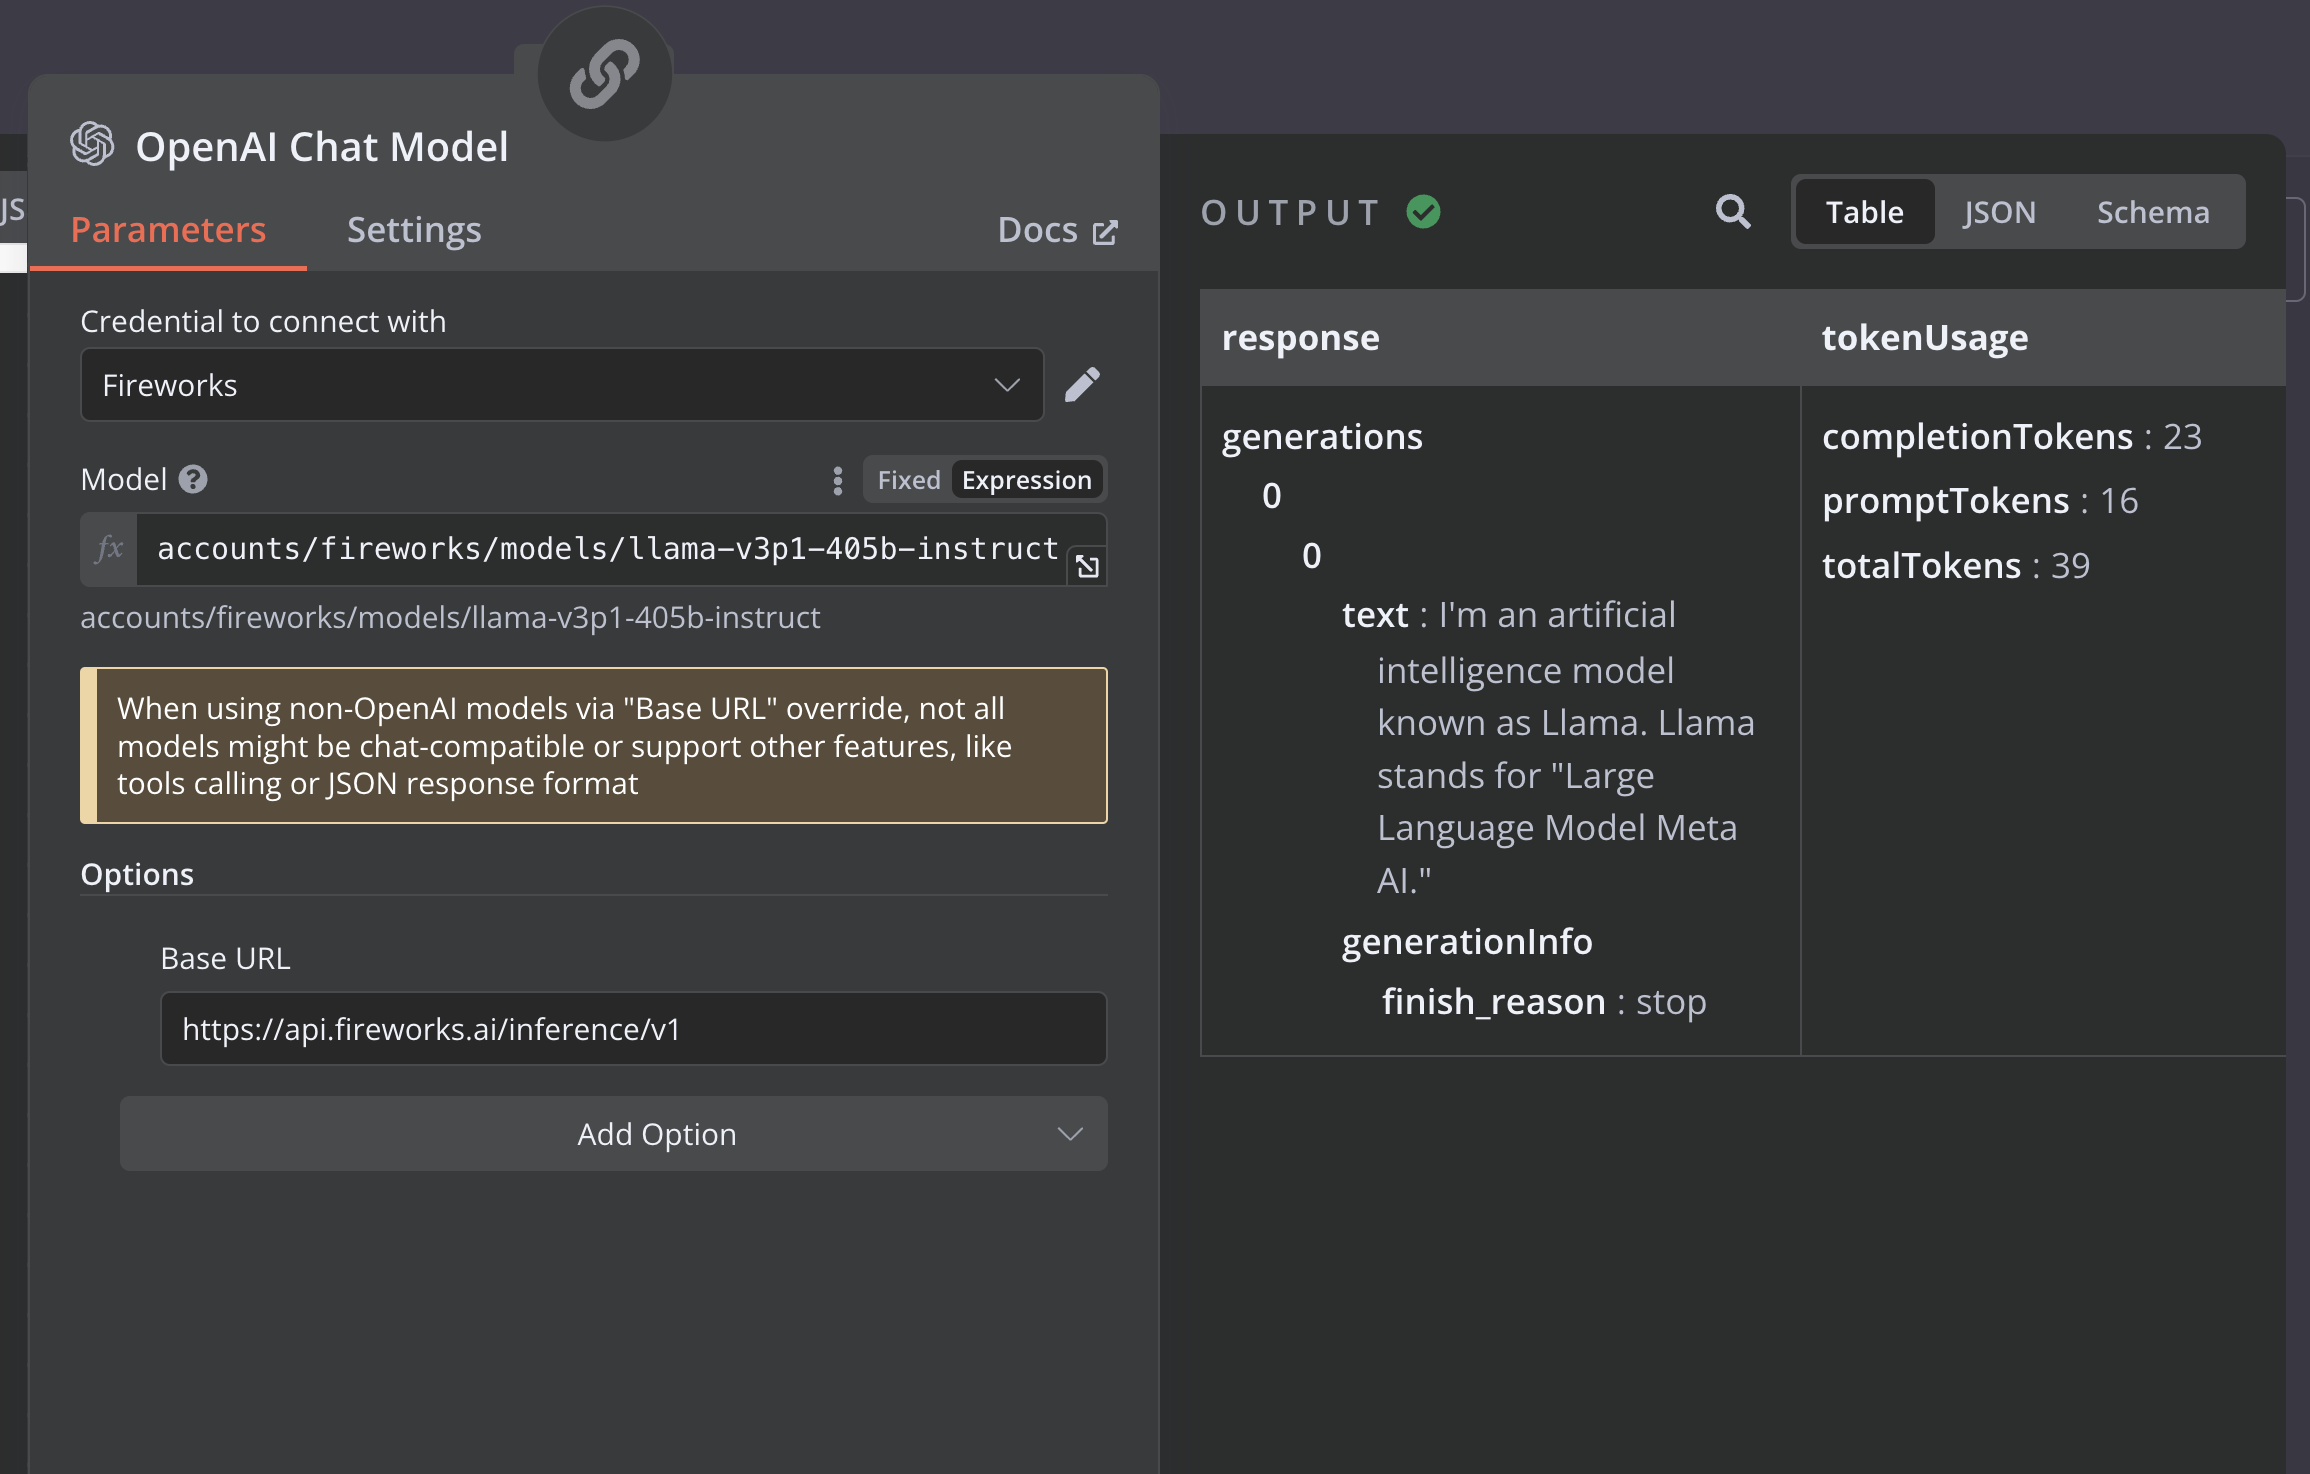Open the Fireworks credential dropdown
Screen dimensions: 2310x1474
coord(562,385)
